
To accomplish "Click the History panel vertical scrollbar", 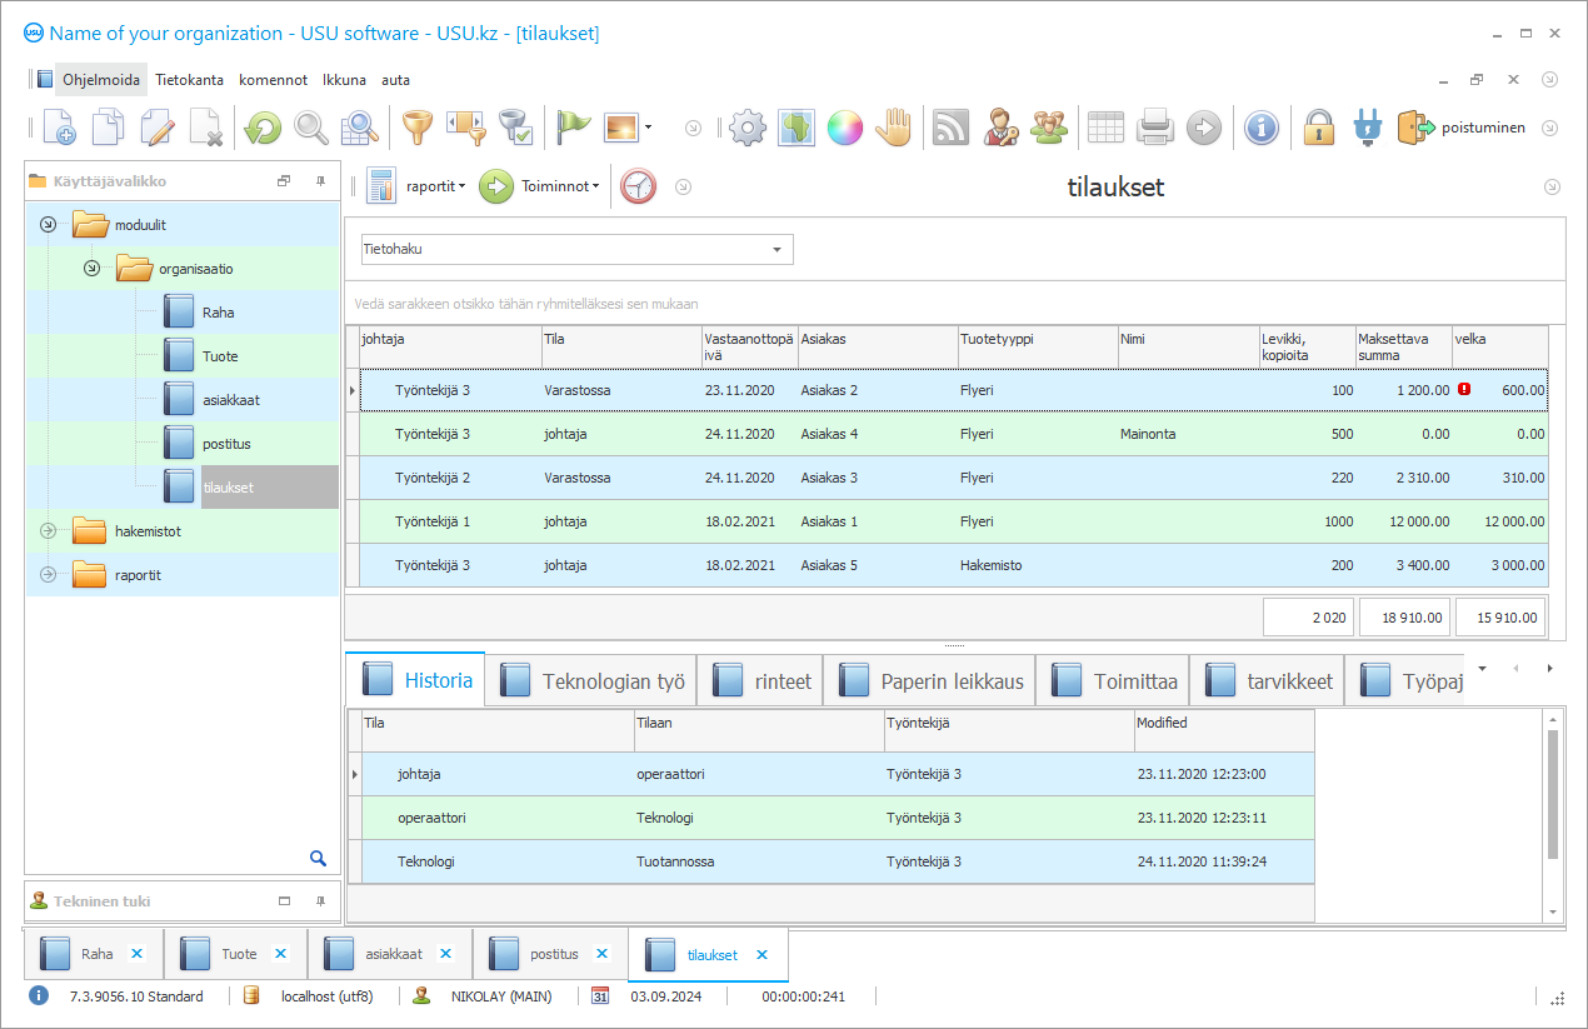I will tap(1552, 794).
